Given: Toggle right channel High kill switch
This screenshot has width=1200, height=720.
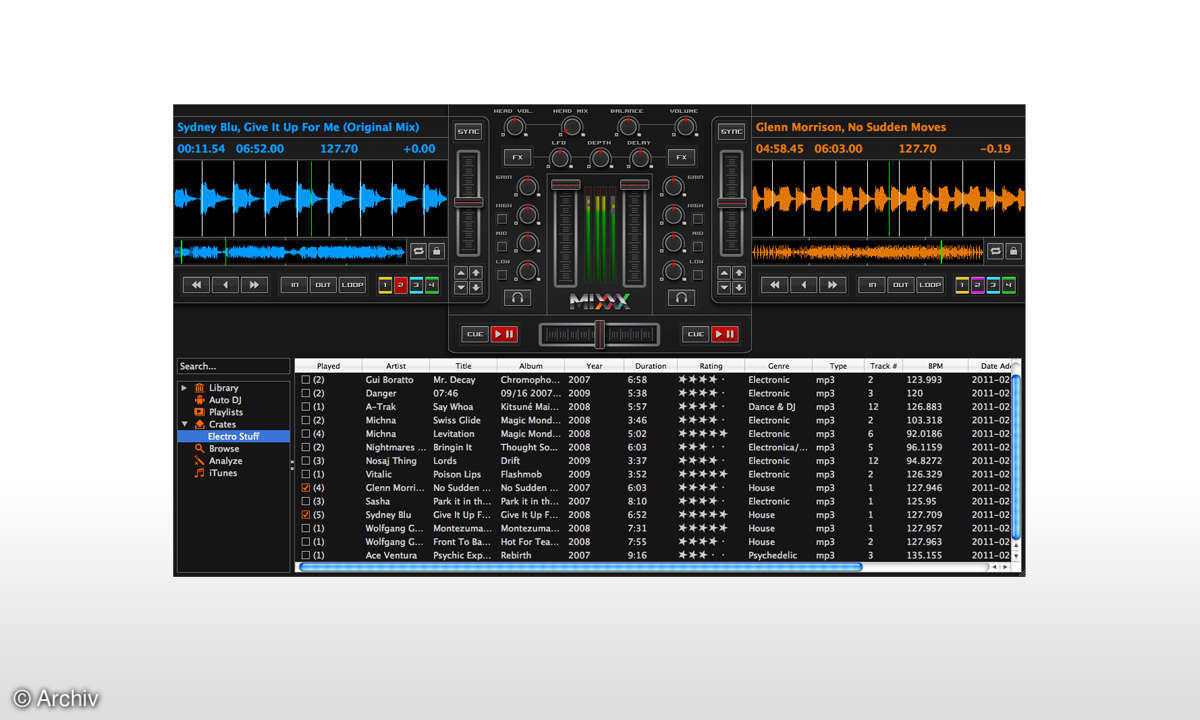Looking at the screenshot, I should [x=698, y=218].
